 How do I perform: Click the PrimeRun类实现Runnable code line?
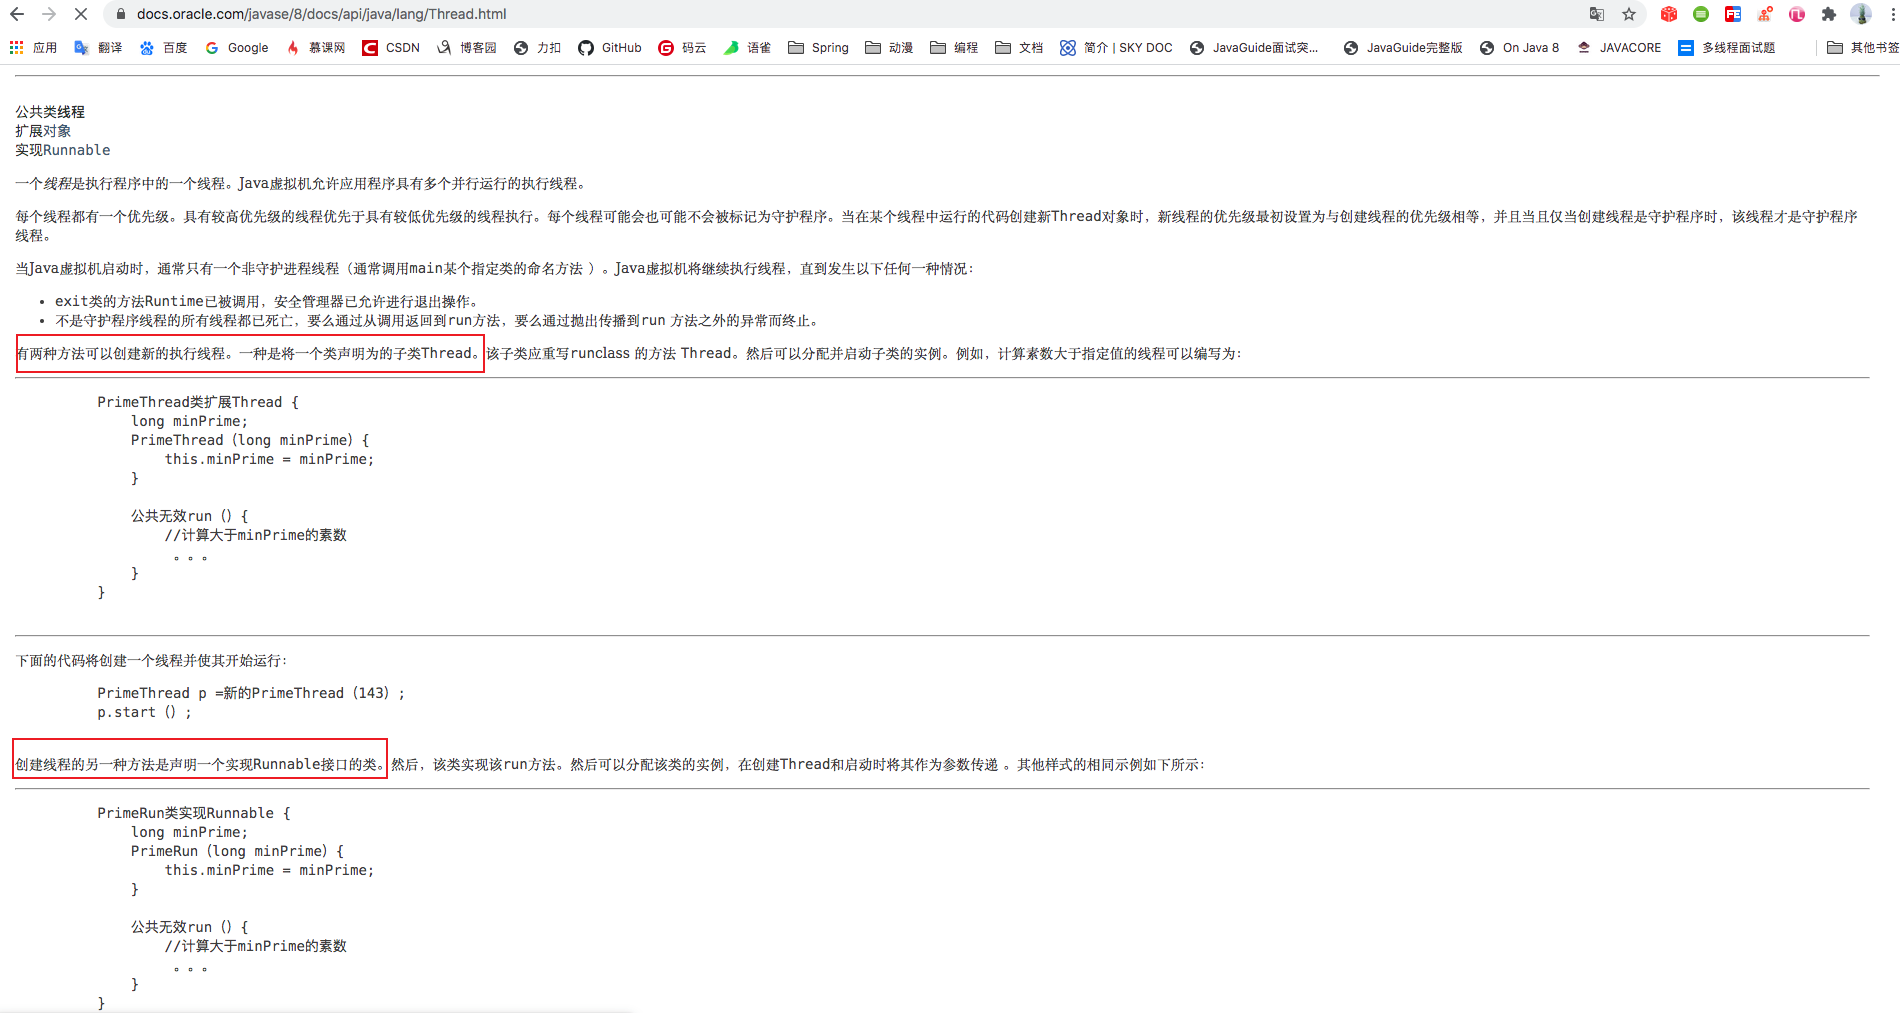[194, 813]
